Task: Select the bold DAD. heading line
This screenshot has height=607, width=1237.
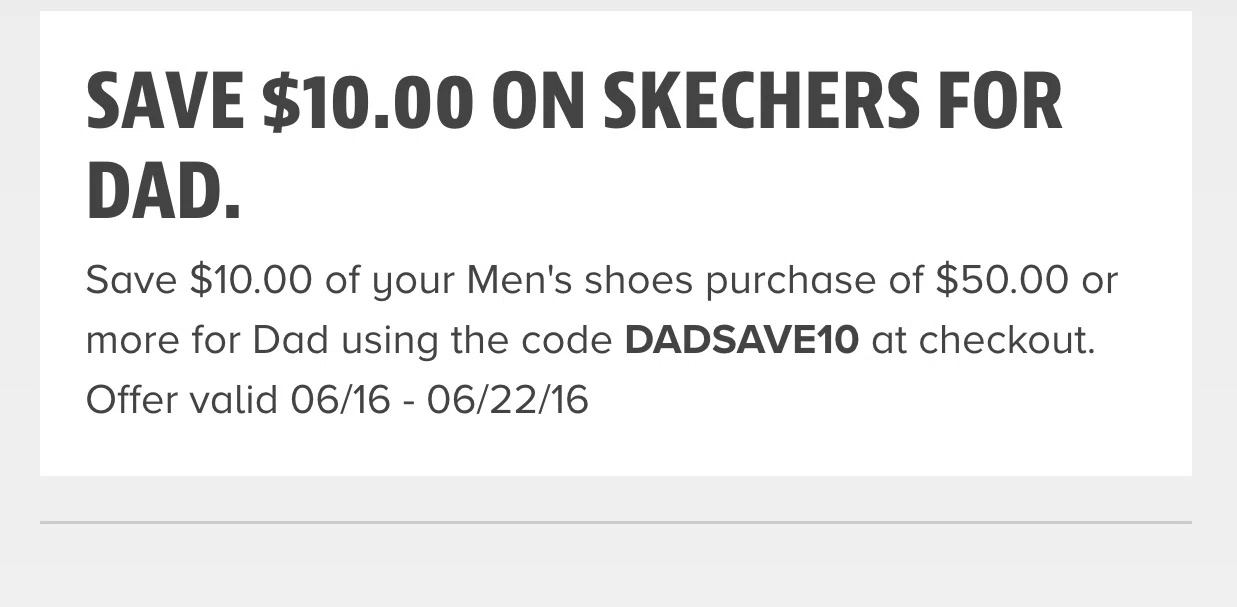Action: pos(164,190)
